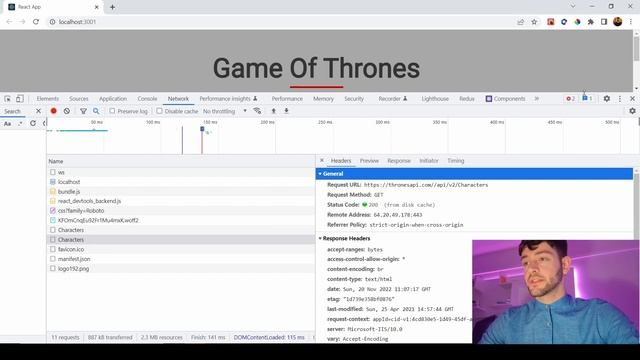
Task: Click the browser address bar
Action: pos(282,22)
